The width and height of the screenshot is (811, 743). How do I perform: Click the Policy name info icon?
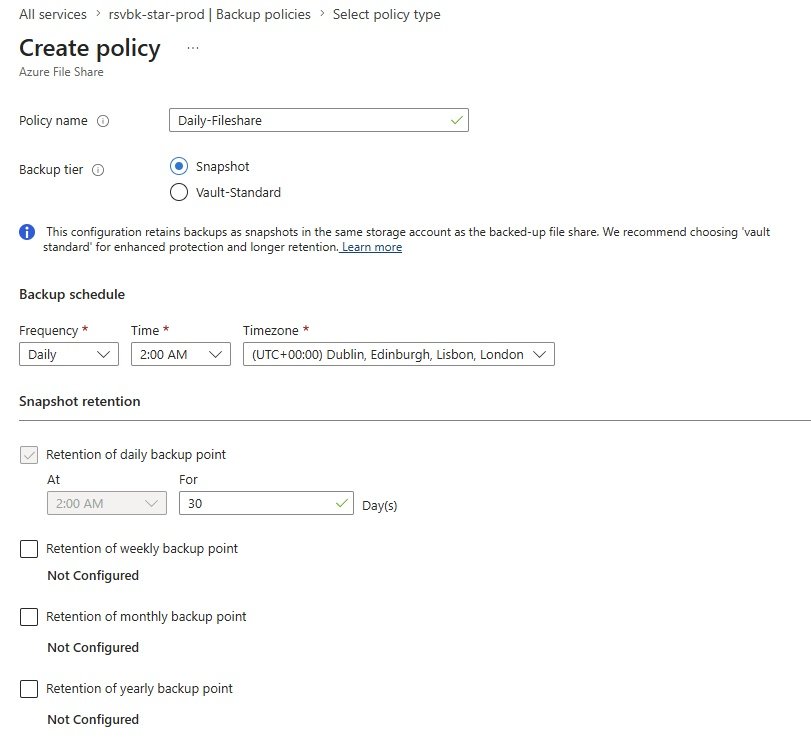[x=103, y=121]
